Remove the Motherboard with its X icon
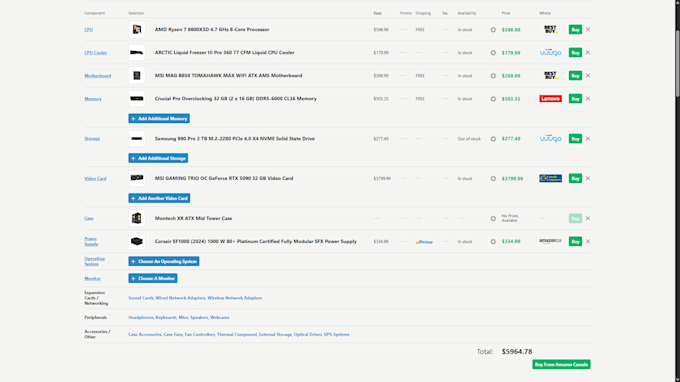Viewport: 680px width, 382px height. (x=588, y=75)
